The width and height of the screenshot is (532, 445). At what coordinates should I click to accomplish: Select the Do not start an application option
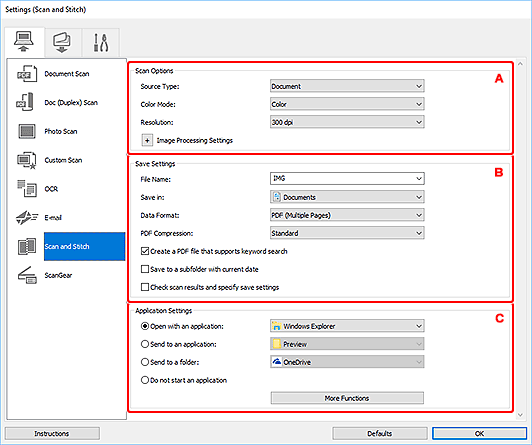pos(145,380)
